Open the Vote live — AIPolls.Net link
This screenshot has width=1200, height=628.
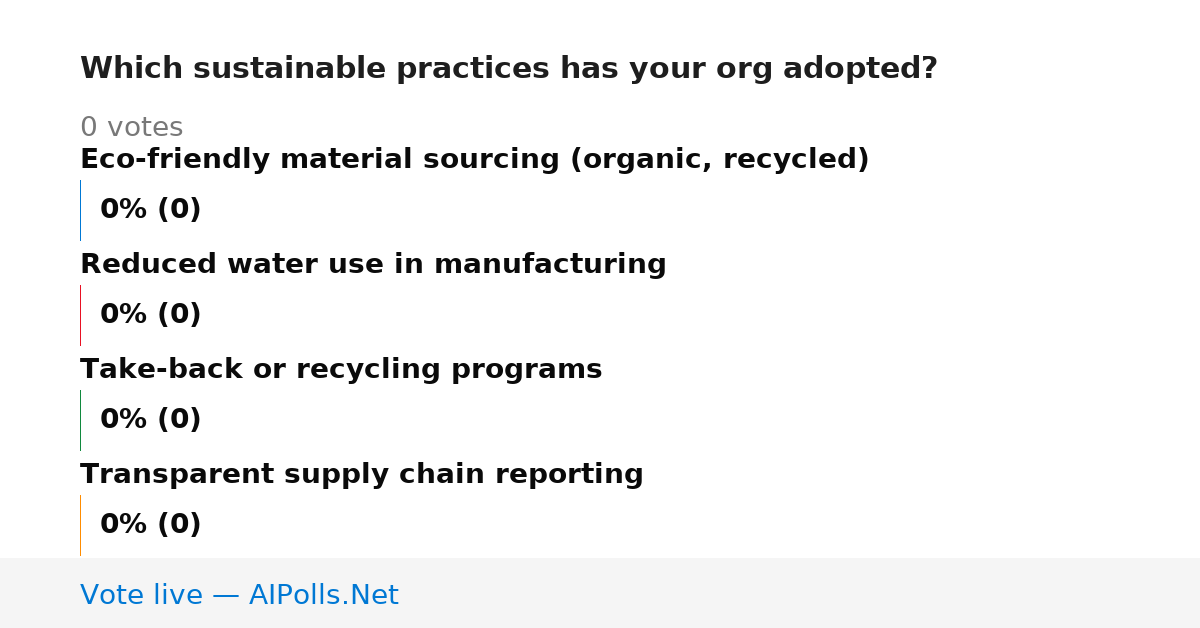(x=239, y=595)
